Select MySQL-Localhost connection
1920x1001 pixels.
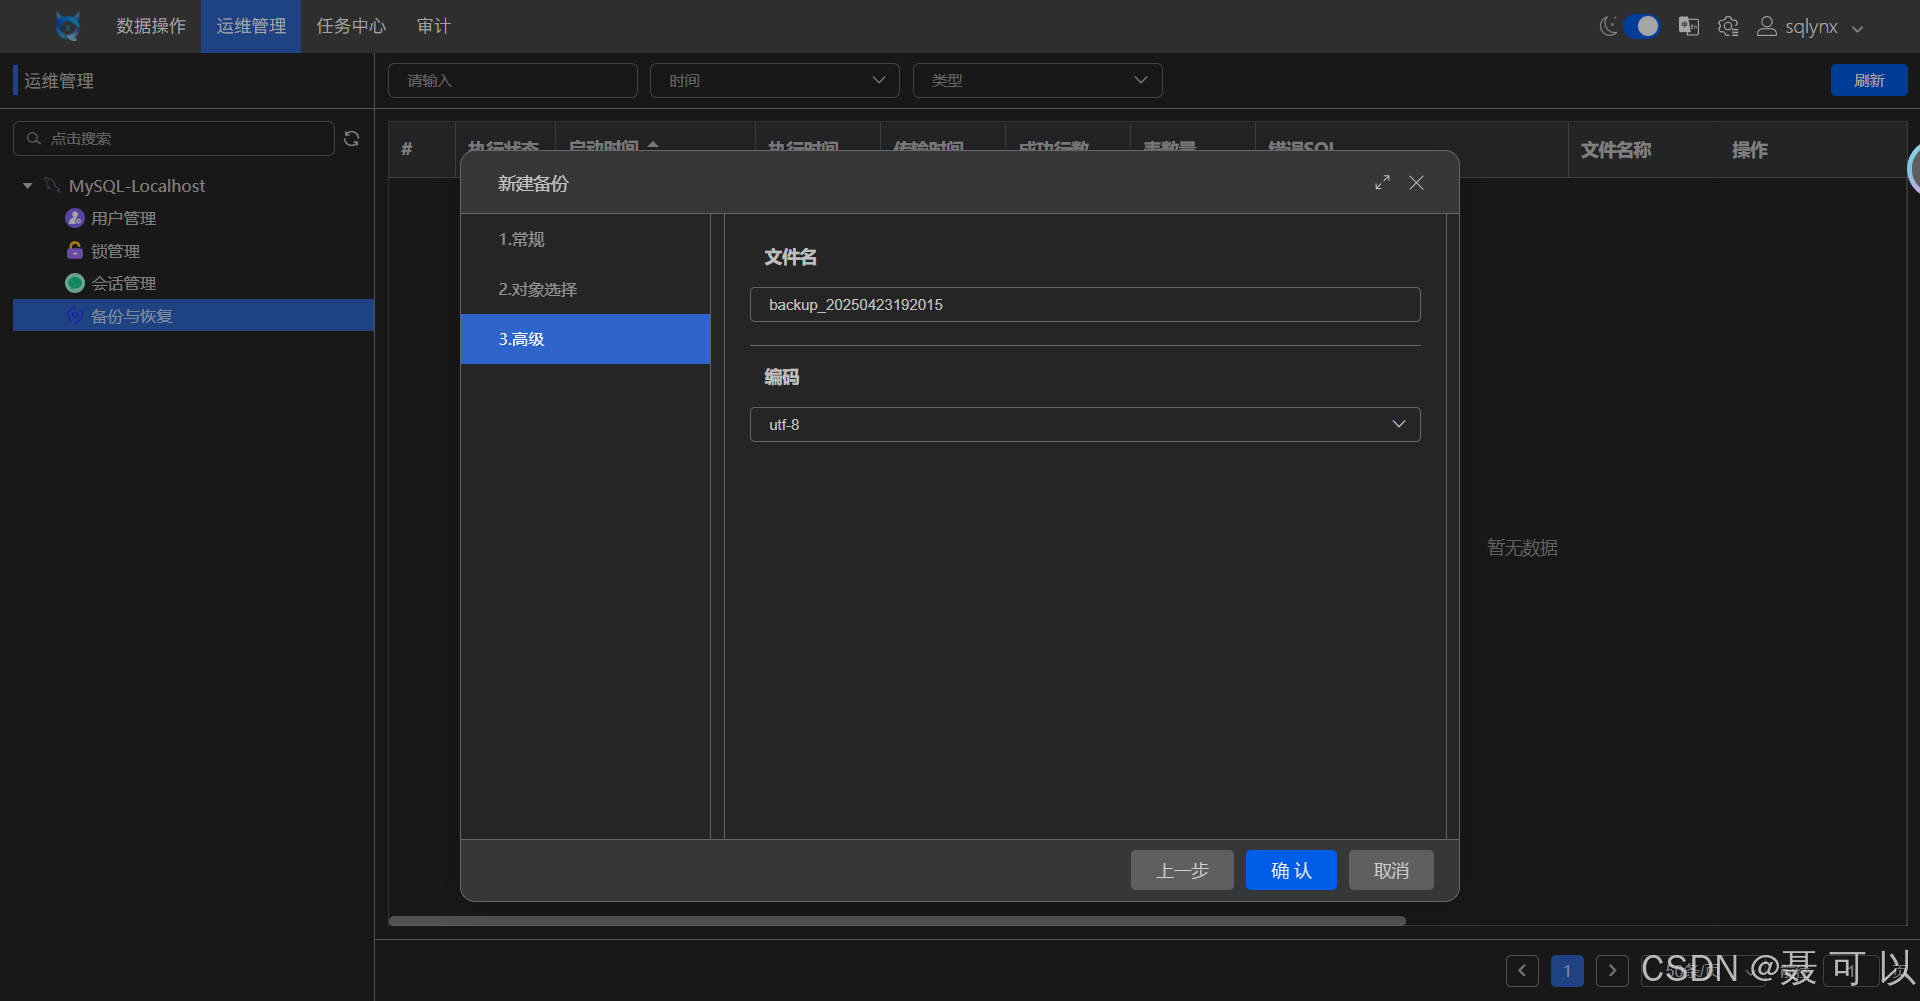[x=137, y=186]
